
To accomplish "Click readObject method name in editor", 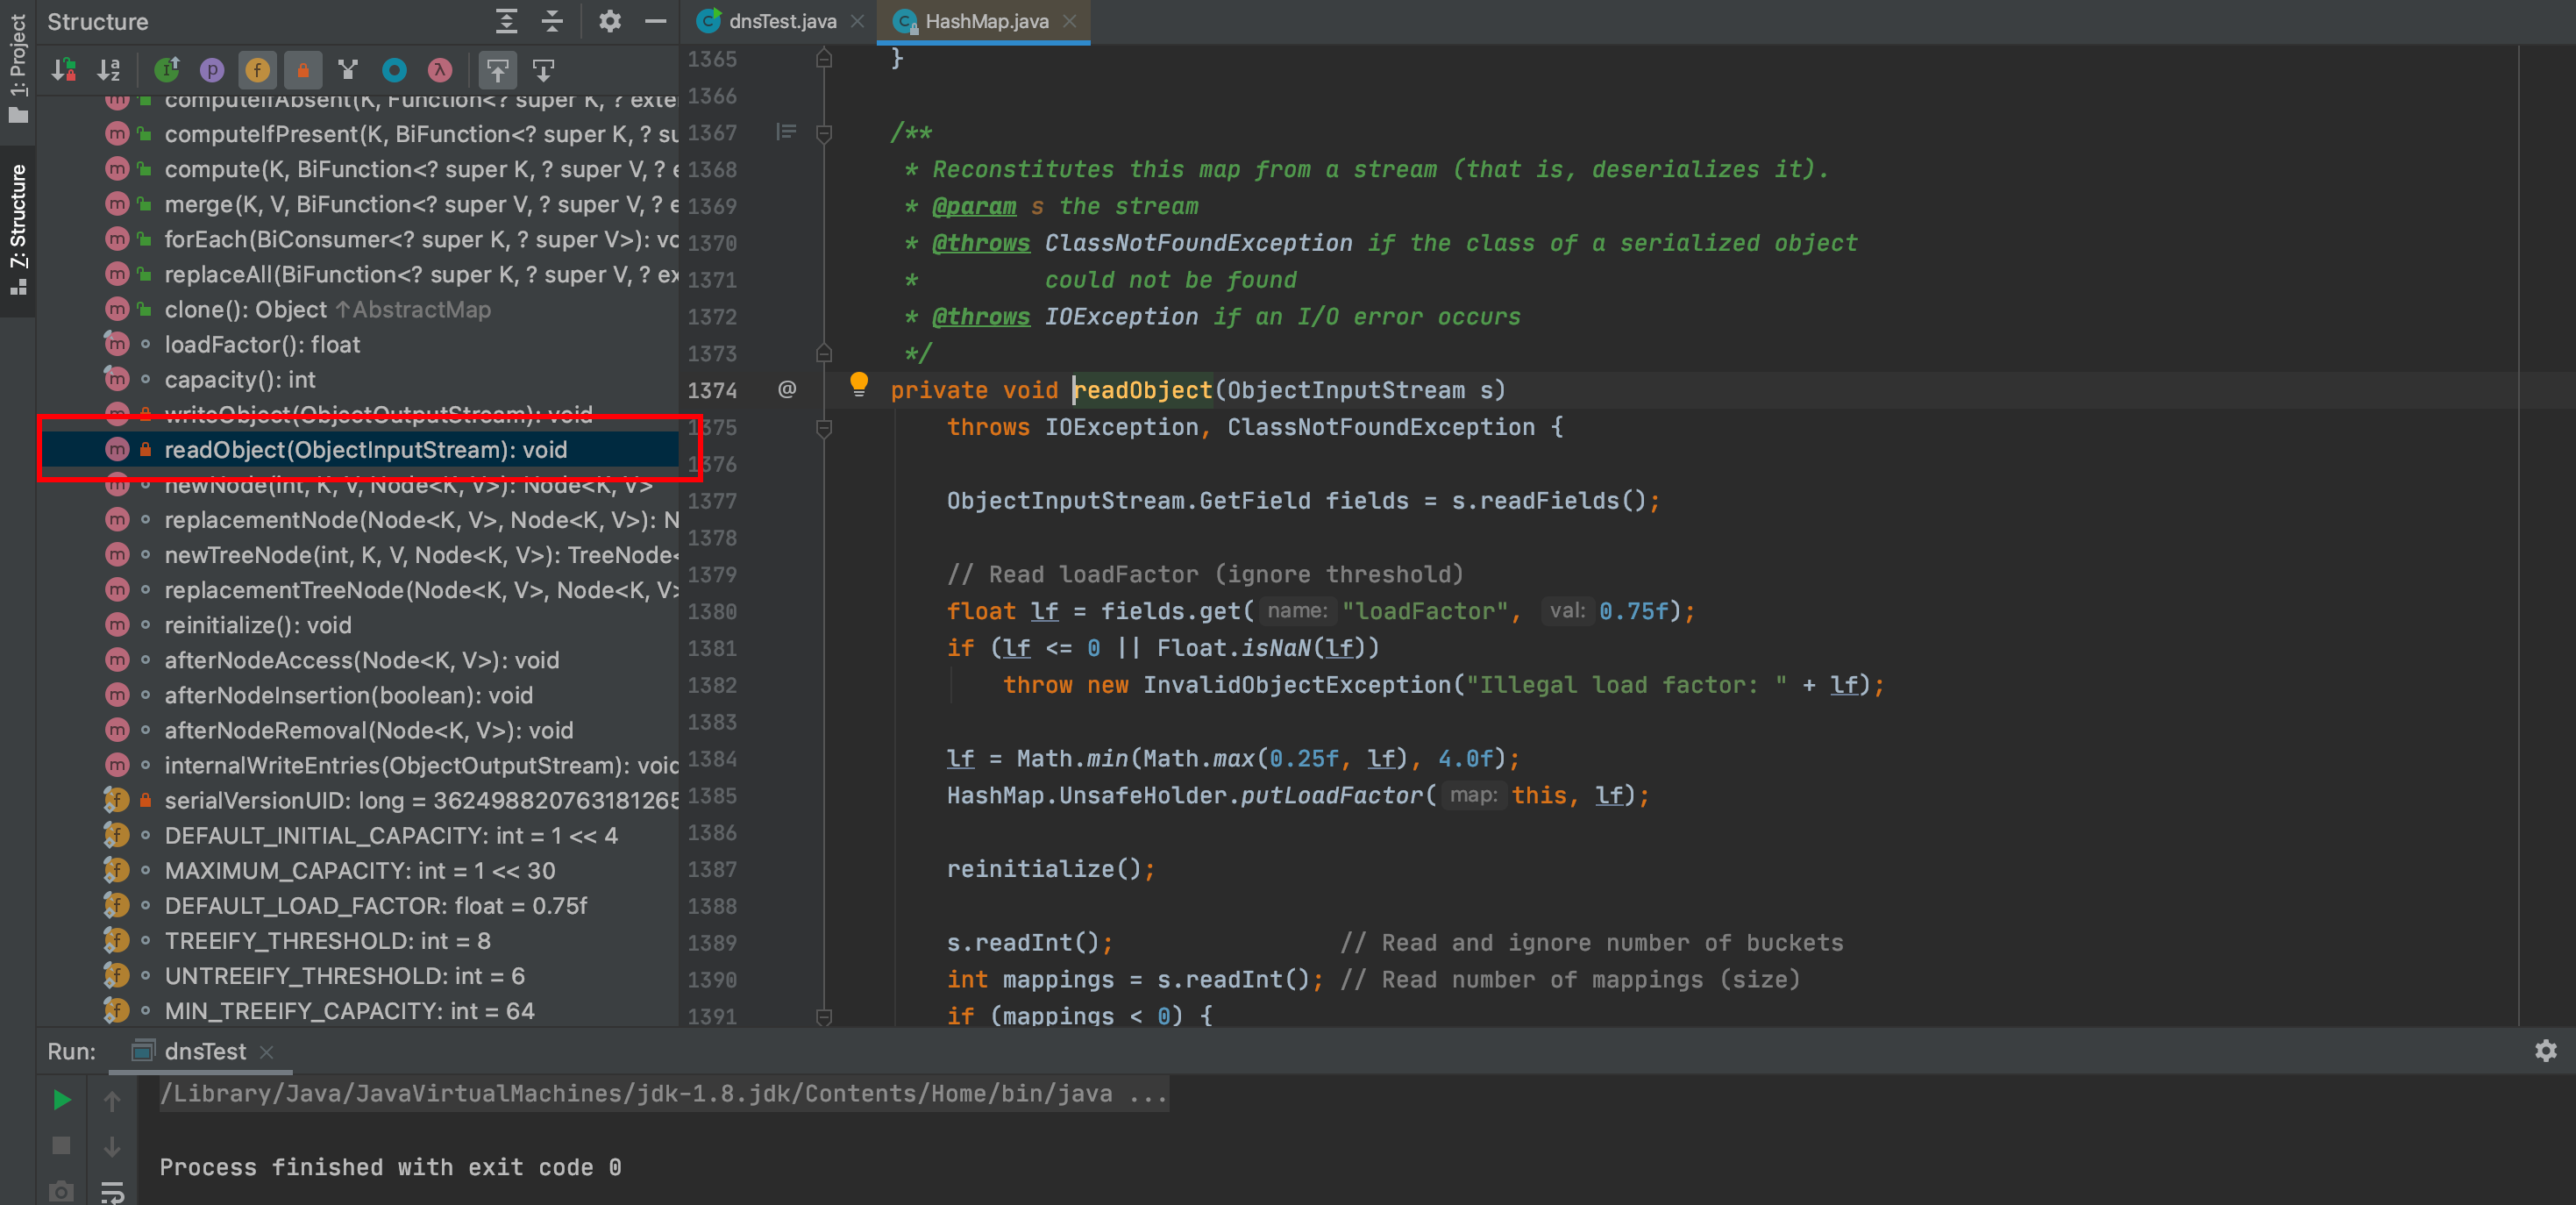I will [x=1143, y=390].
